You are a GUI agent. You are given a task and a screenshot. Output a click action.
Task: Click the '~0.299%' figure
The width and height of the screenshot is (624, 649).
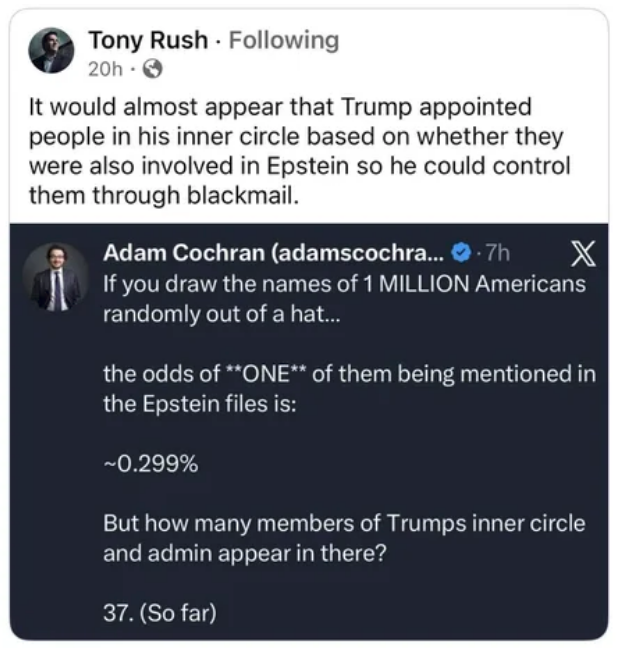[x=142, y=465]
